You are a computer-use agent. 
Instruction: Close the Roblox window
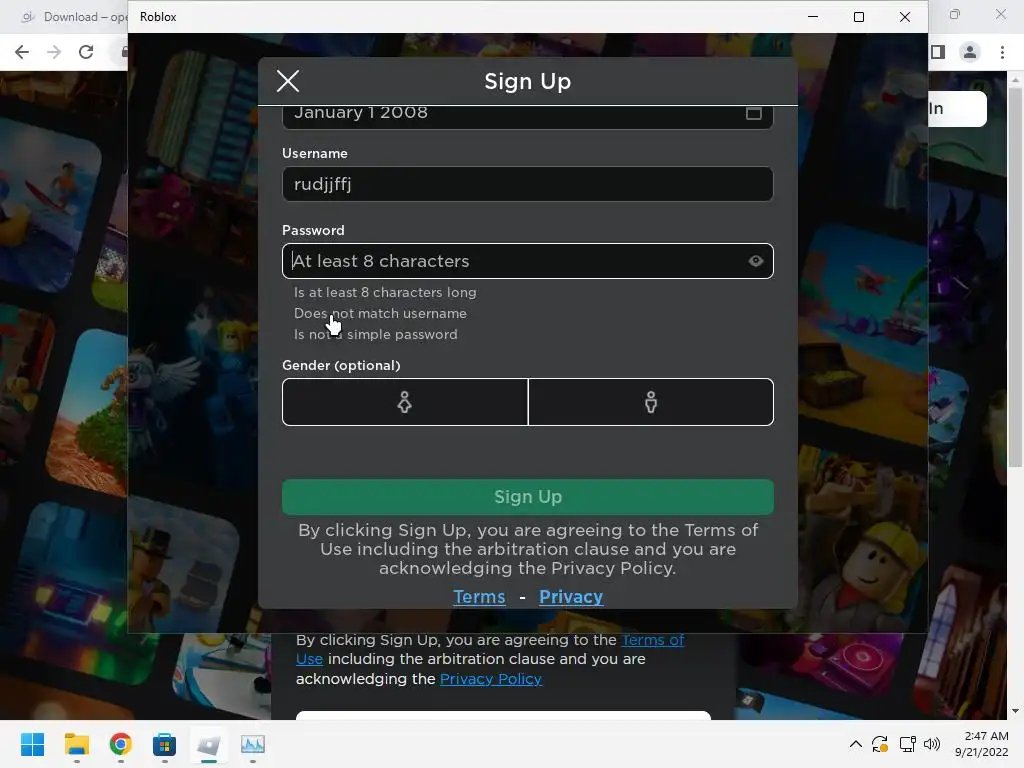904,17
